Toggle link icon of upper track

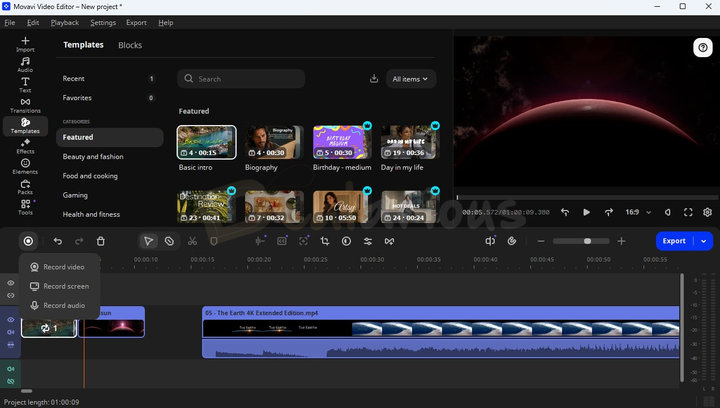pyautogui.click(x=11, y=296)
